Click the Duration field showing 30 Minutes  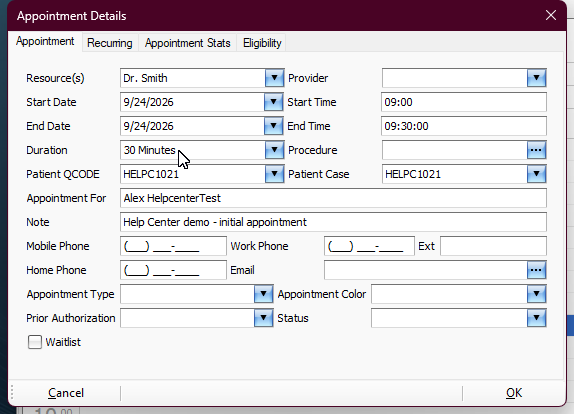pos(193,150)
